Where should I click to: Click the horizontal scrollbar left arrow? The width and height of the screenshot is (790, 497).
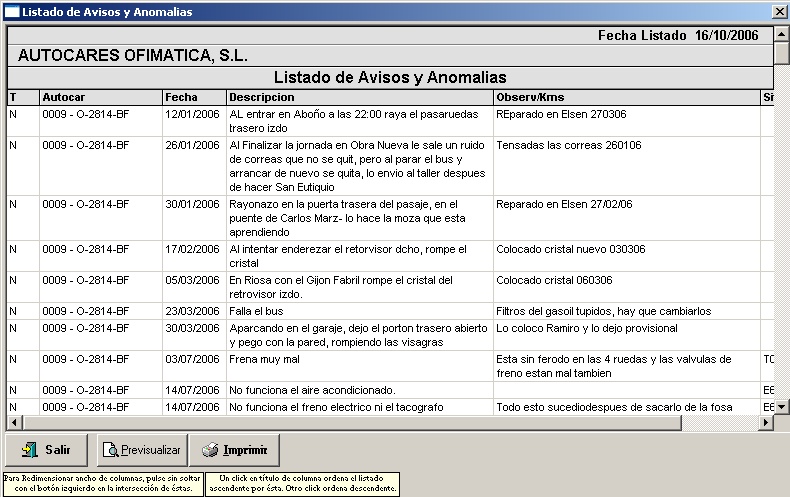pyautogui.click(x=14, y=422)
